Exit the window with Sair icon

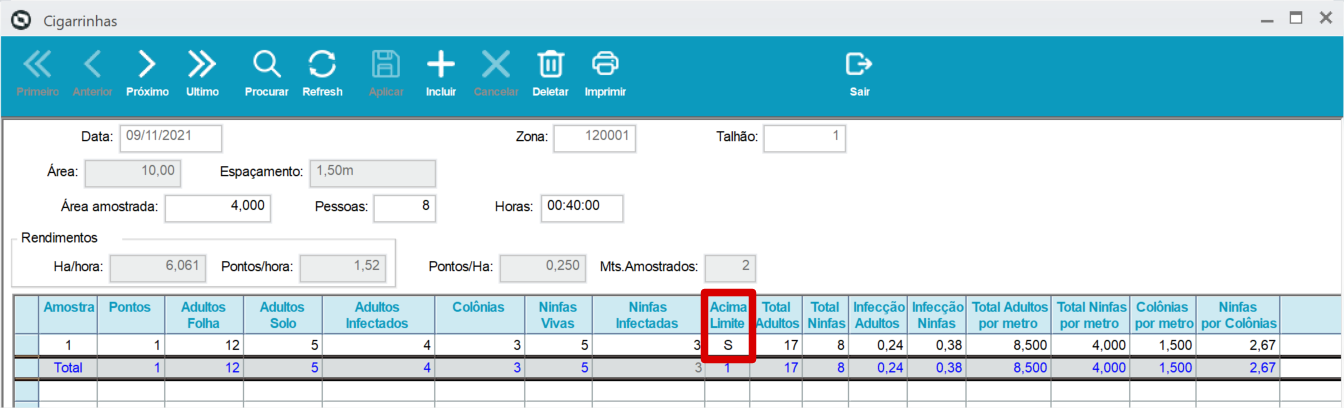click(x=859, y=73)
